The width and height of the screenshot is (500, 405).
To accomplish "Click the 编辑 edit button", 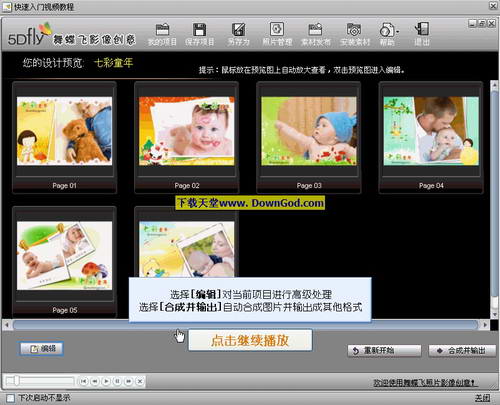I will click(41, 349).
